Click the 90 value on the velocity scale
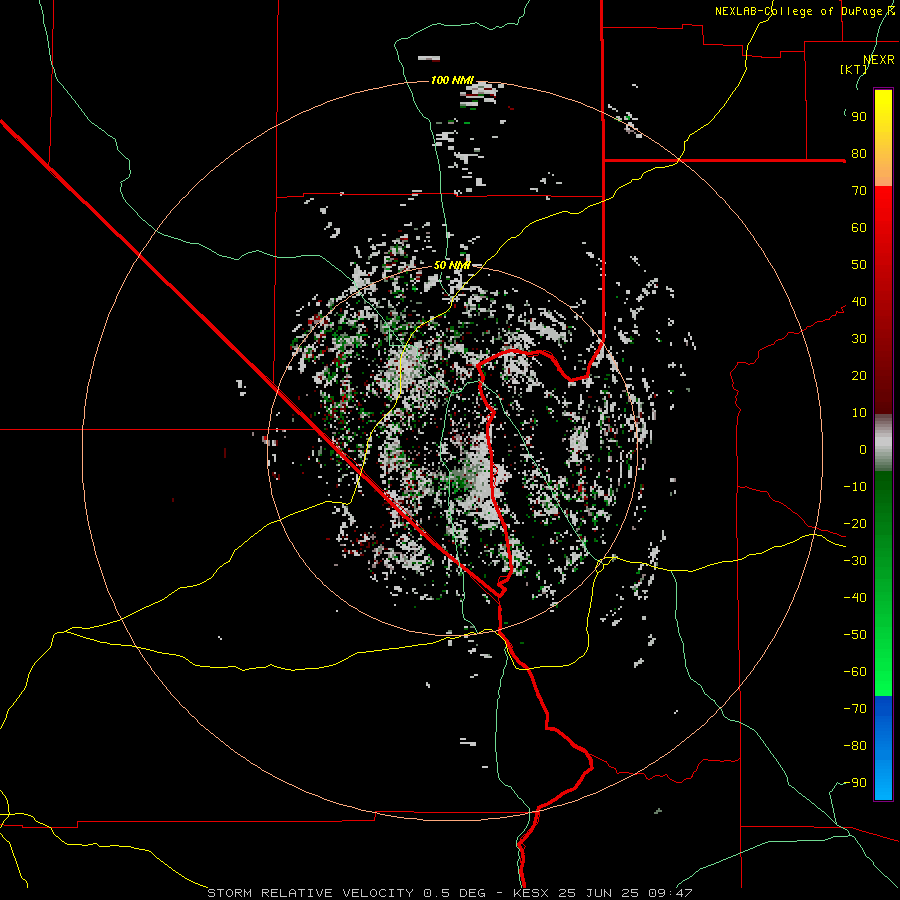The height and width of the screenshot is (900, 900). (859, 117)
